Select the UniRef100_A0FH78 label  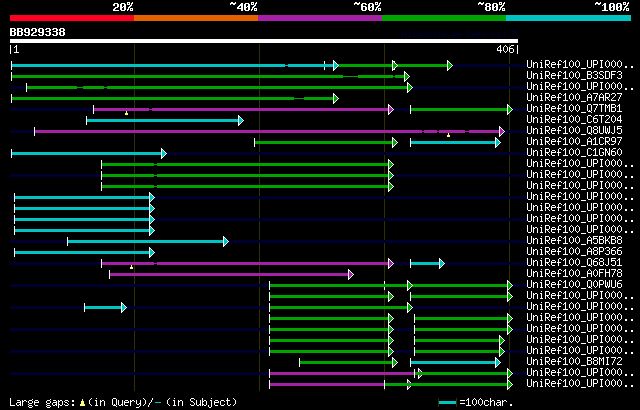(x=574, y=274)
